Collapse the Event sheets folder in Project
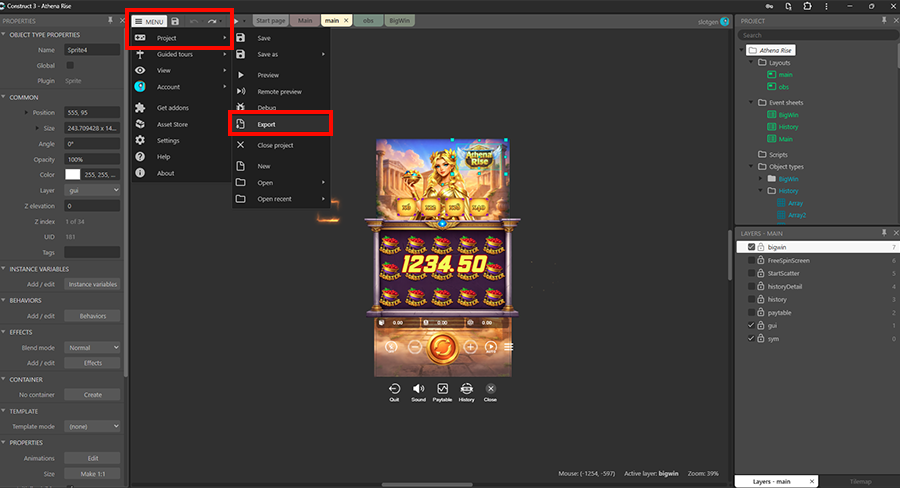This screenshot has width=900, height=488. pyautogui.click(x=750, y=102)
